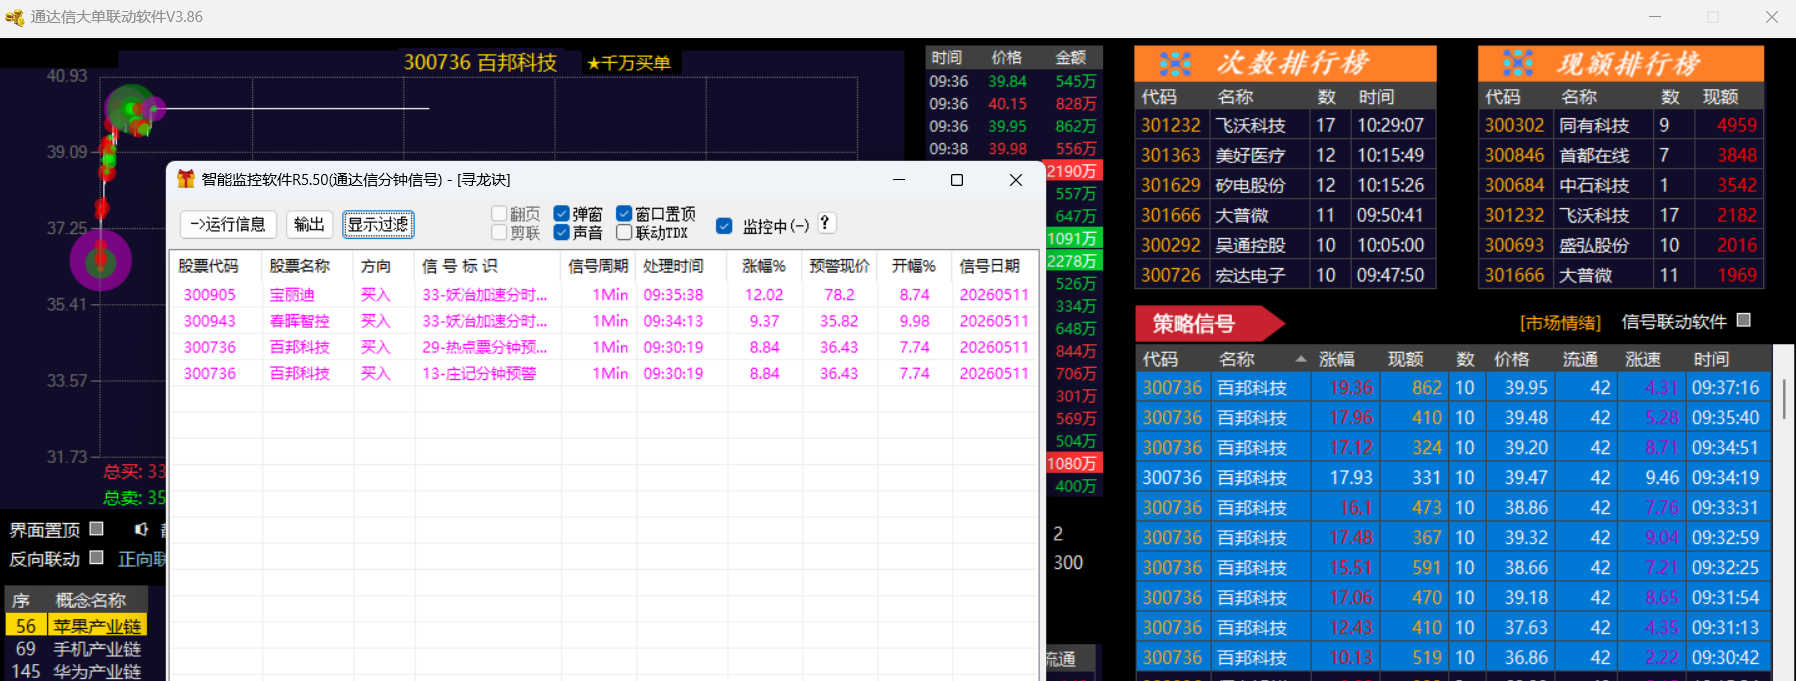The width and height of the screenshot is (1796, 681).
Task: Click the green bubble cluster at chart top
Action: (132, 110)
